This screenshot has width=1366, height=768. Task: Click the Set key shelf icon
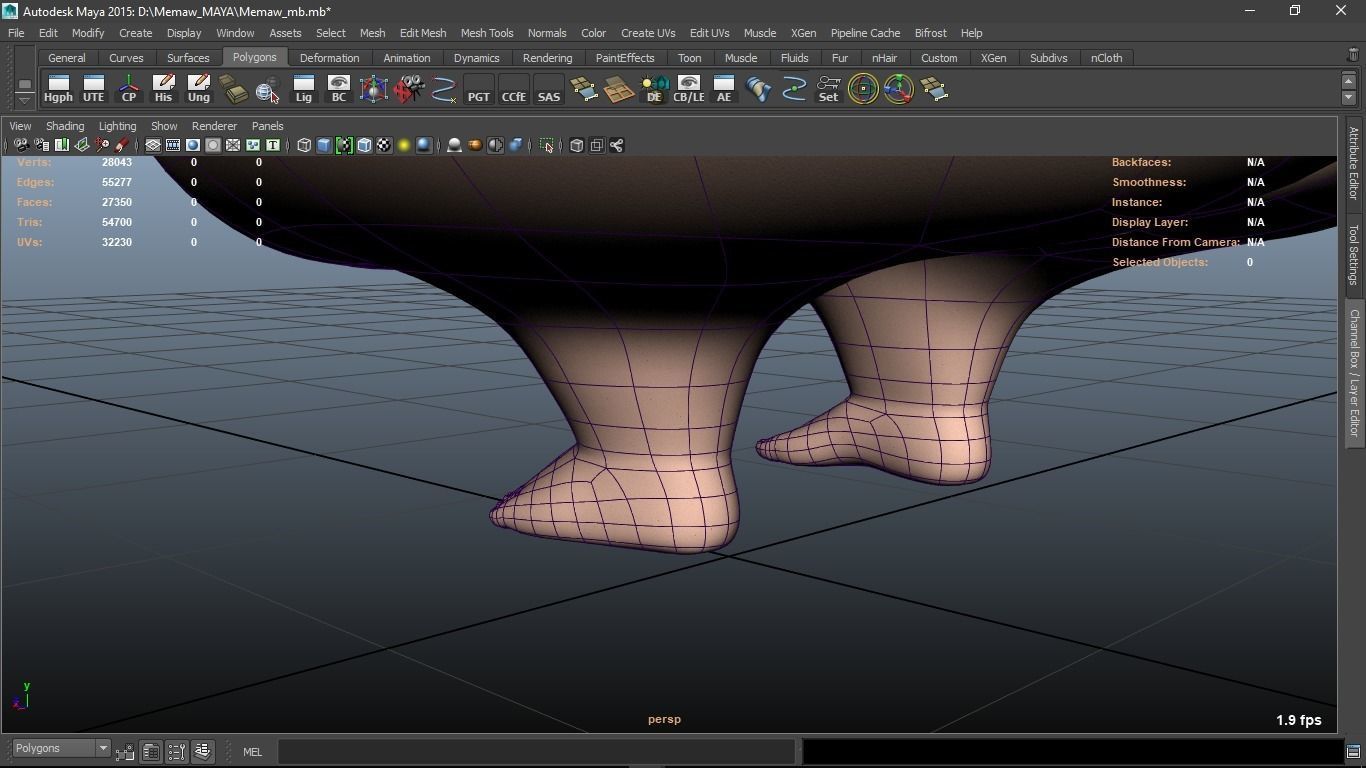pos(828,89)
